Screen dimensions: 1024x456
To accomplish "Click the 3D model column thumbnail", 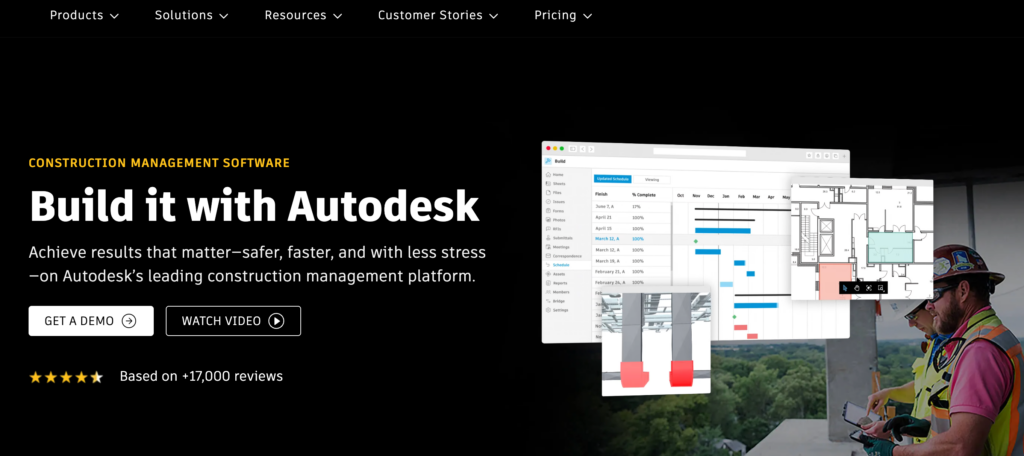I will tap(656, 340).
